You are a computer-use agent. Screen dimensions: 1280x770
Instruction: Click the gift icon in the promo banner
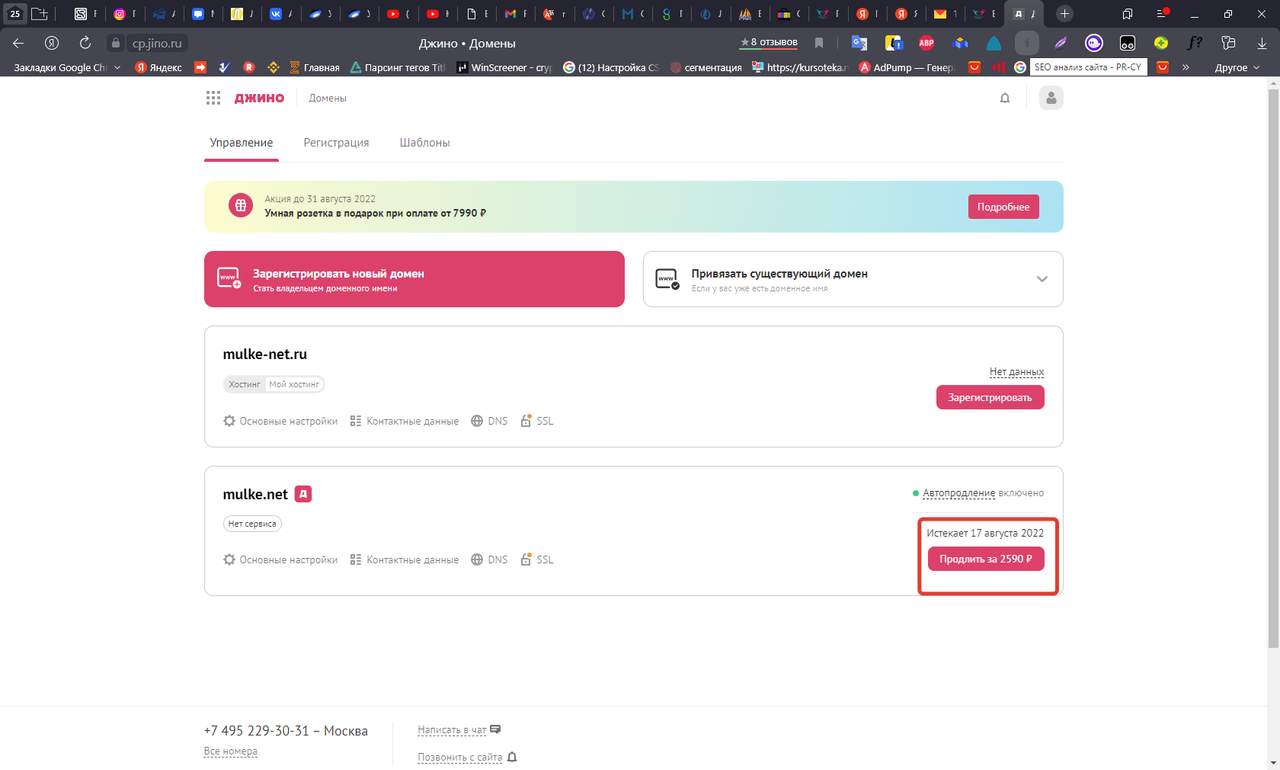pos(240,206)
